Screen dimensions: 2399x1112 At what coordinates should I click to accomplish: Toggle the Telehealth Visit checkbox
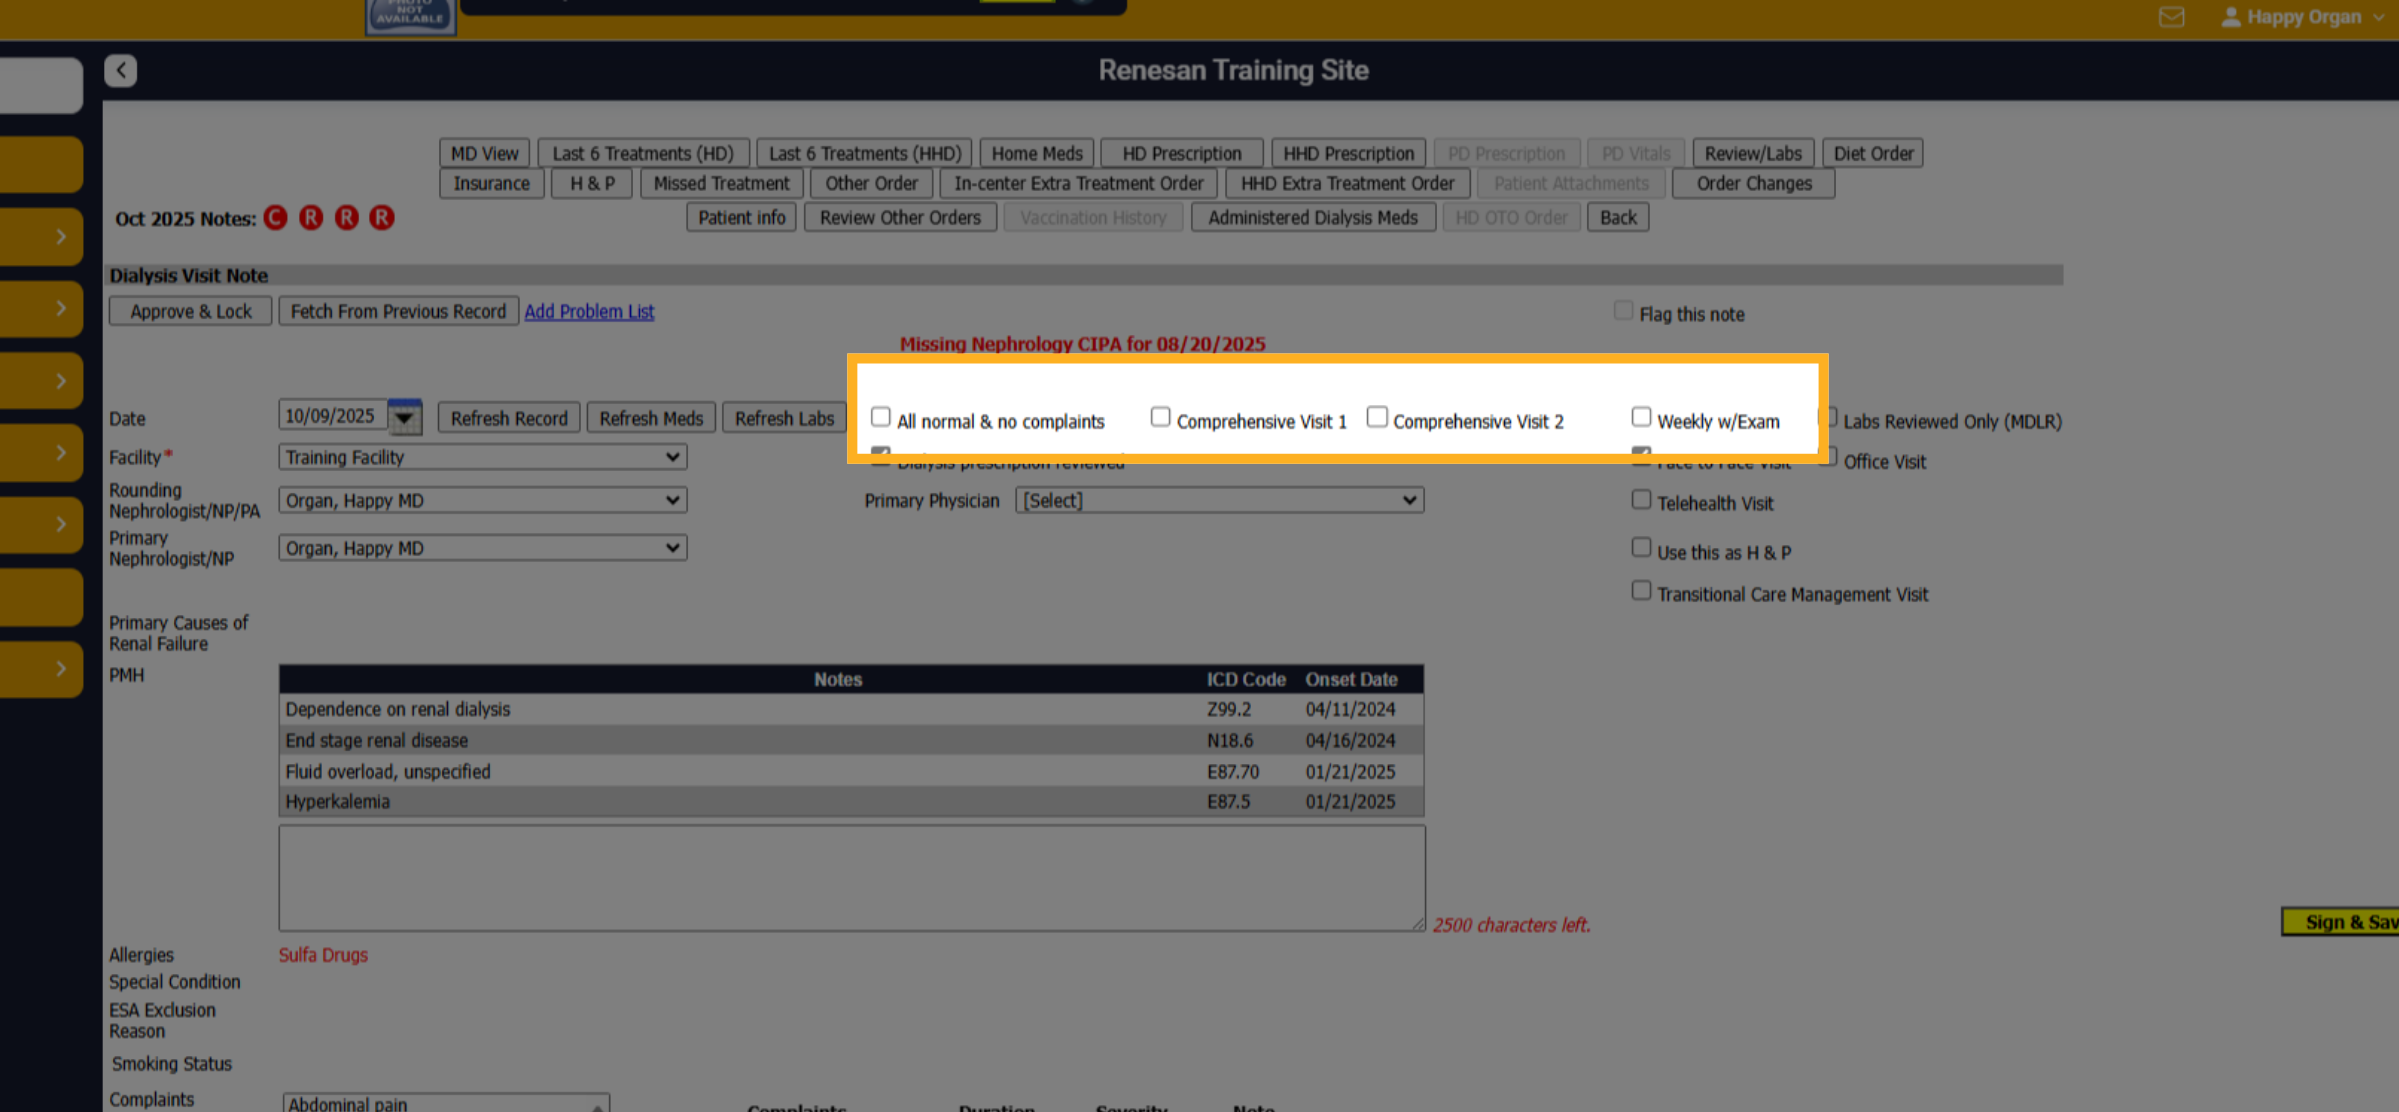1641,499
